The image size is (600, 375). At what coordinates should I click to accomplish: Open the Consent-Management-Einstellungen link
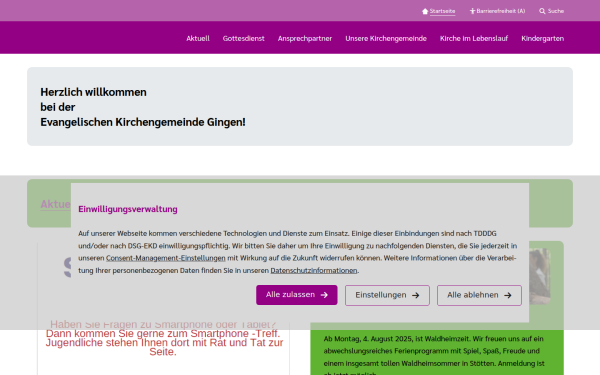pyautogui.click(x=166, y=258)
